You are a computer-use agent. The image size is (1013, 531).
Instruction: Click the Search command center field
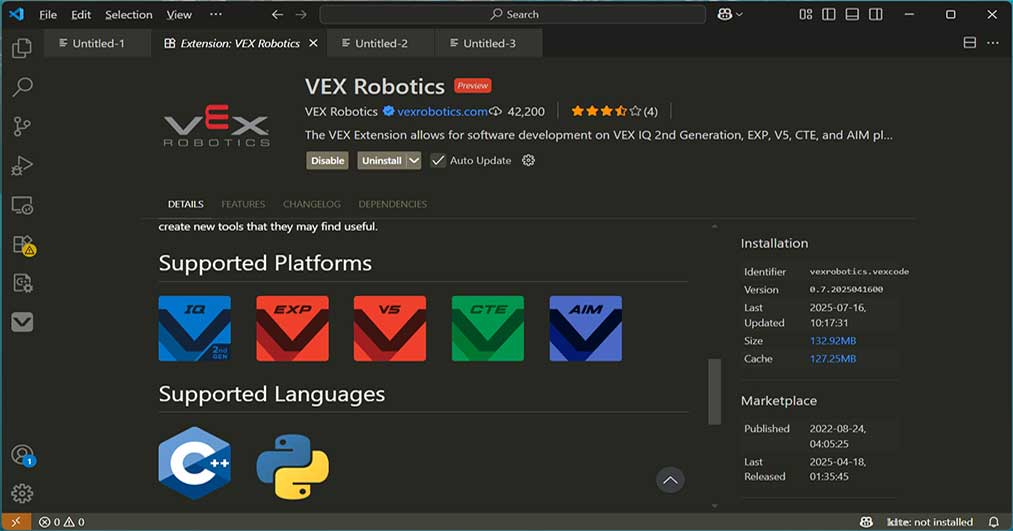pyautogui.click(x=513, y=14)
